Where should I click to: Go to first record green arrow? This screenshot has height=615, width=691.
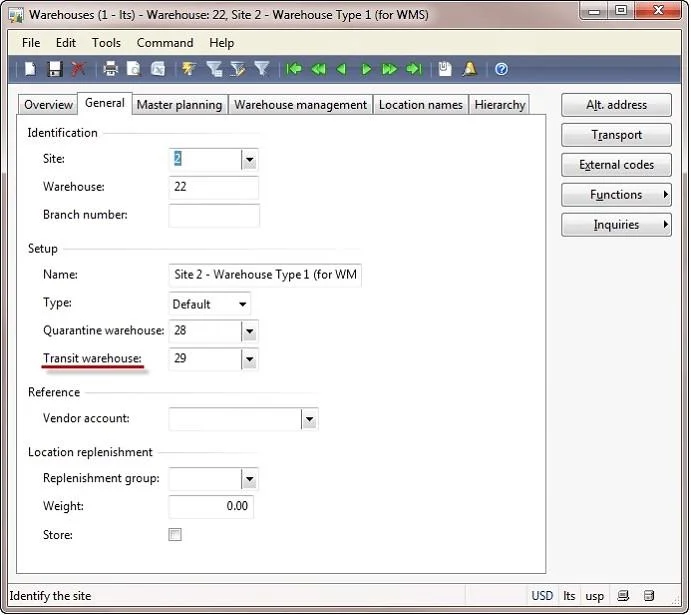294,69
